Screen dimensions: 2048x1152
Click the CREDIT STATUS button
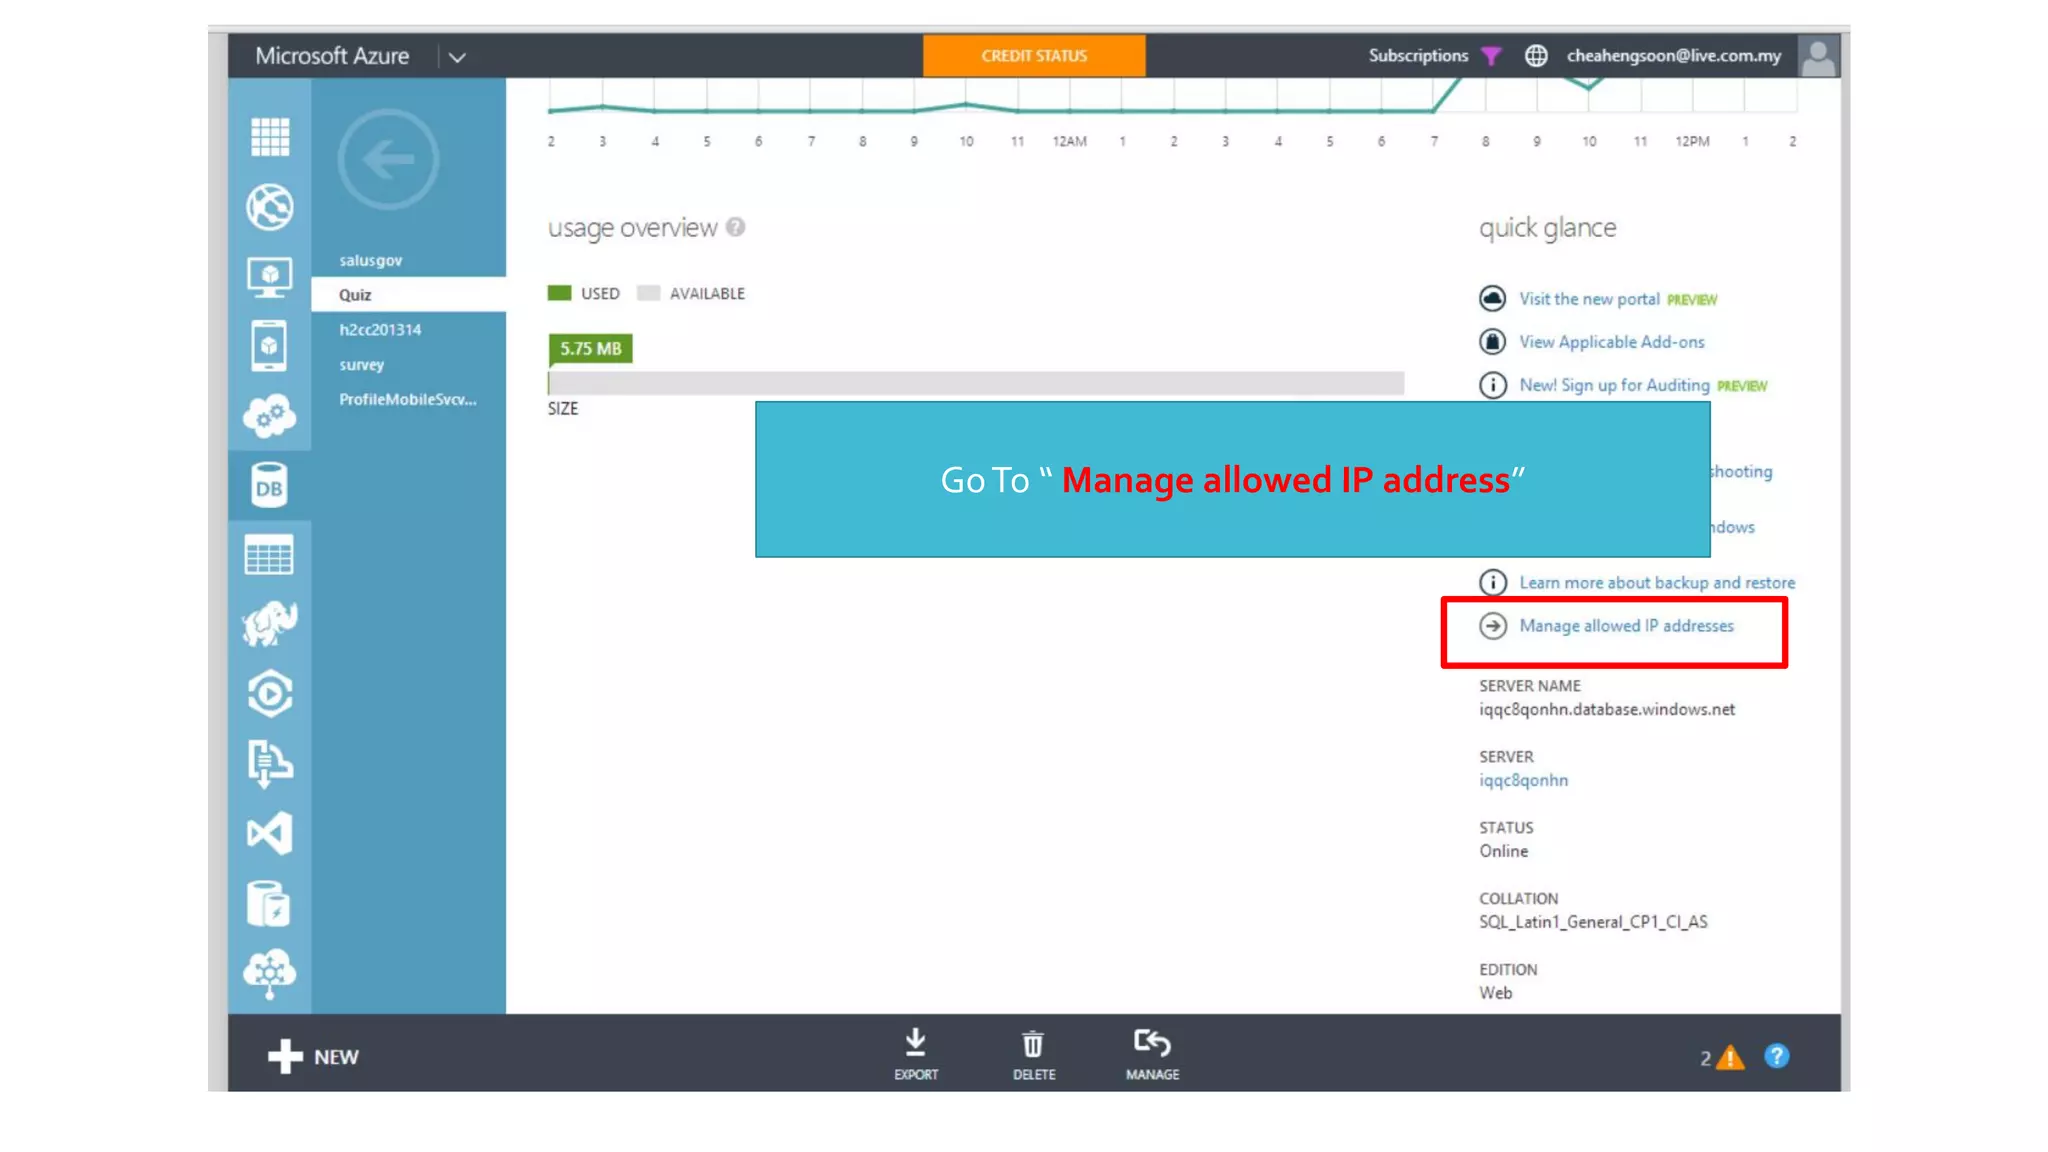coord(1034,56)
